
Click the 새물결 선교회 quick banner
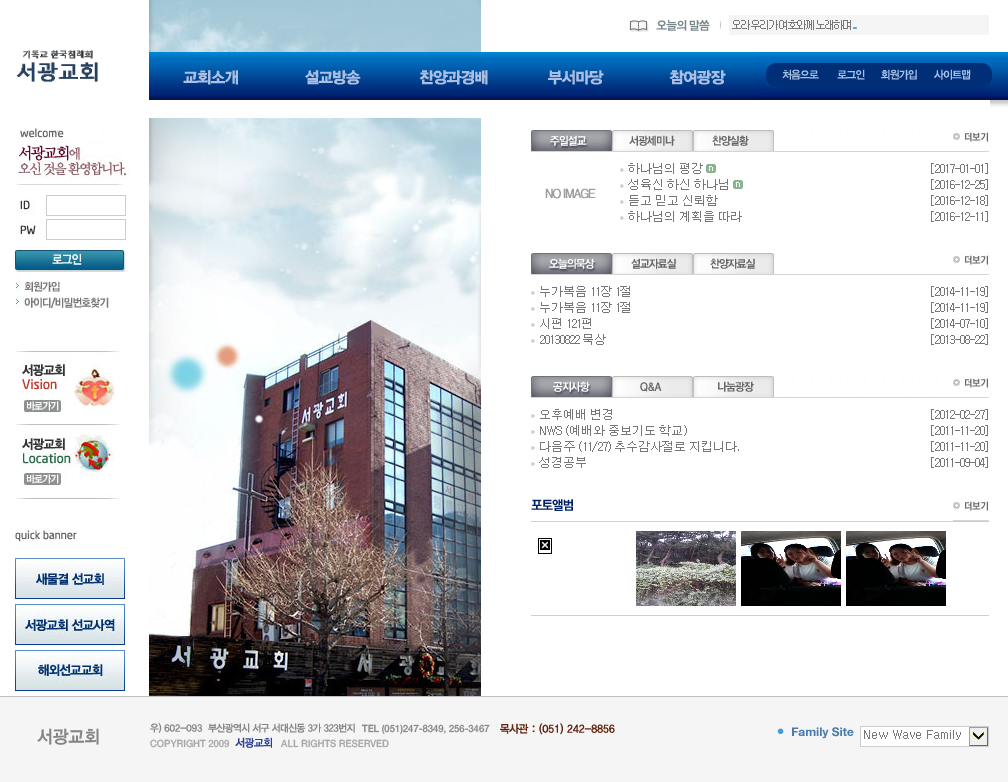tap(69, 578)
